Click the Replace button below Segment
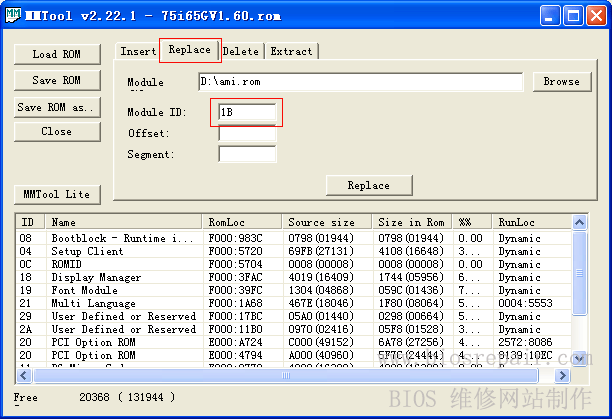This screenshot has height=419, width=612. pos(369,185)
